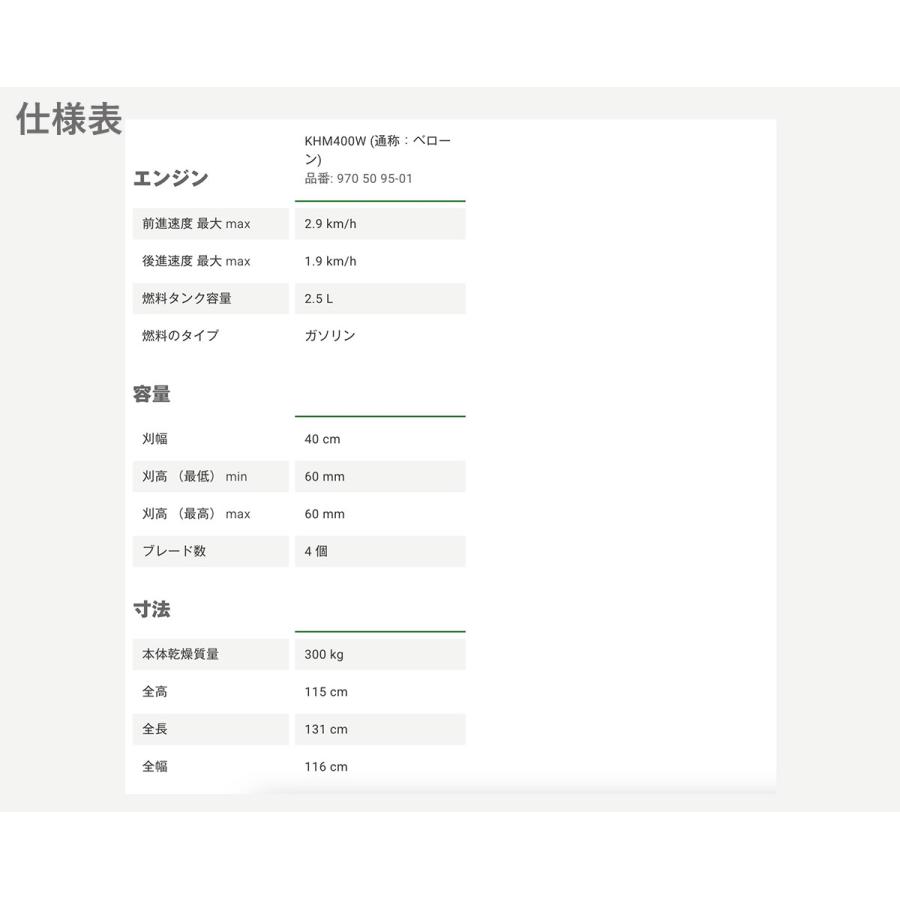This screenshot has height=900, width=900.
Task: Click the 40 cm cutting width value
Action: 322,439
